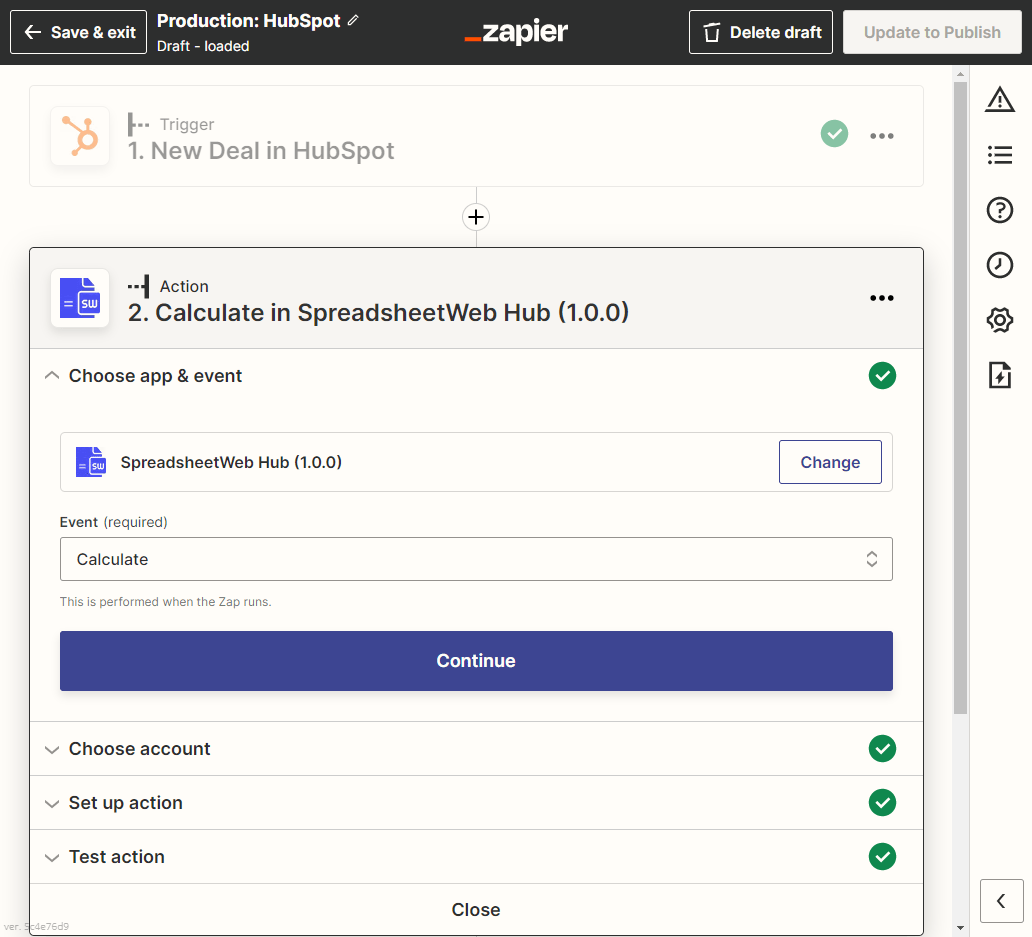The width and height of the screenshot is (1032, 937).
Task: Click Update to Publish button
Action: (x=932, y=32)
